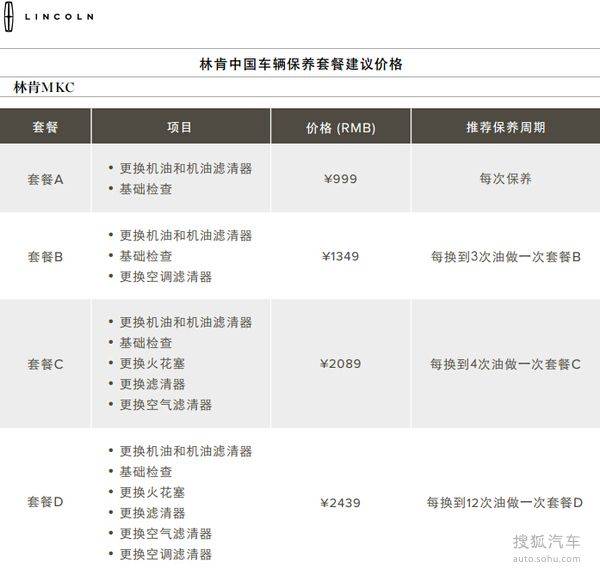
Task: Select the 套餐C row label
Action: 45,364
